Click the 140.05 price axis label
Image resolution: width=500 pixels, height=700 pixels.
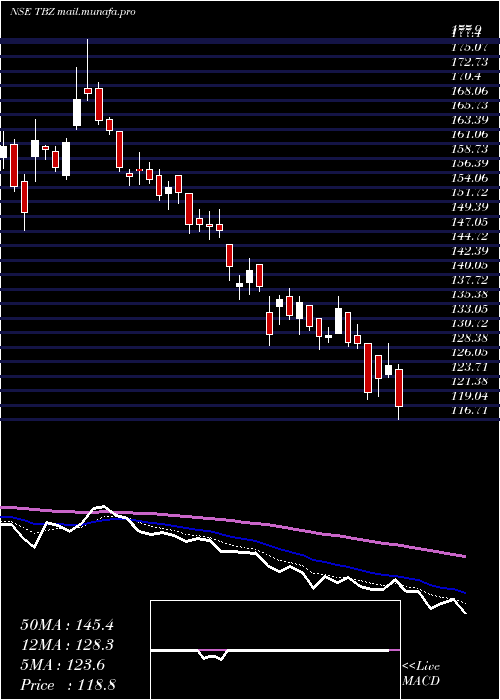tap(470, 265)
